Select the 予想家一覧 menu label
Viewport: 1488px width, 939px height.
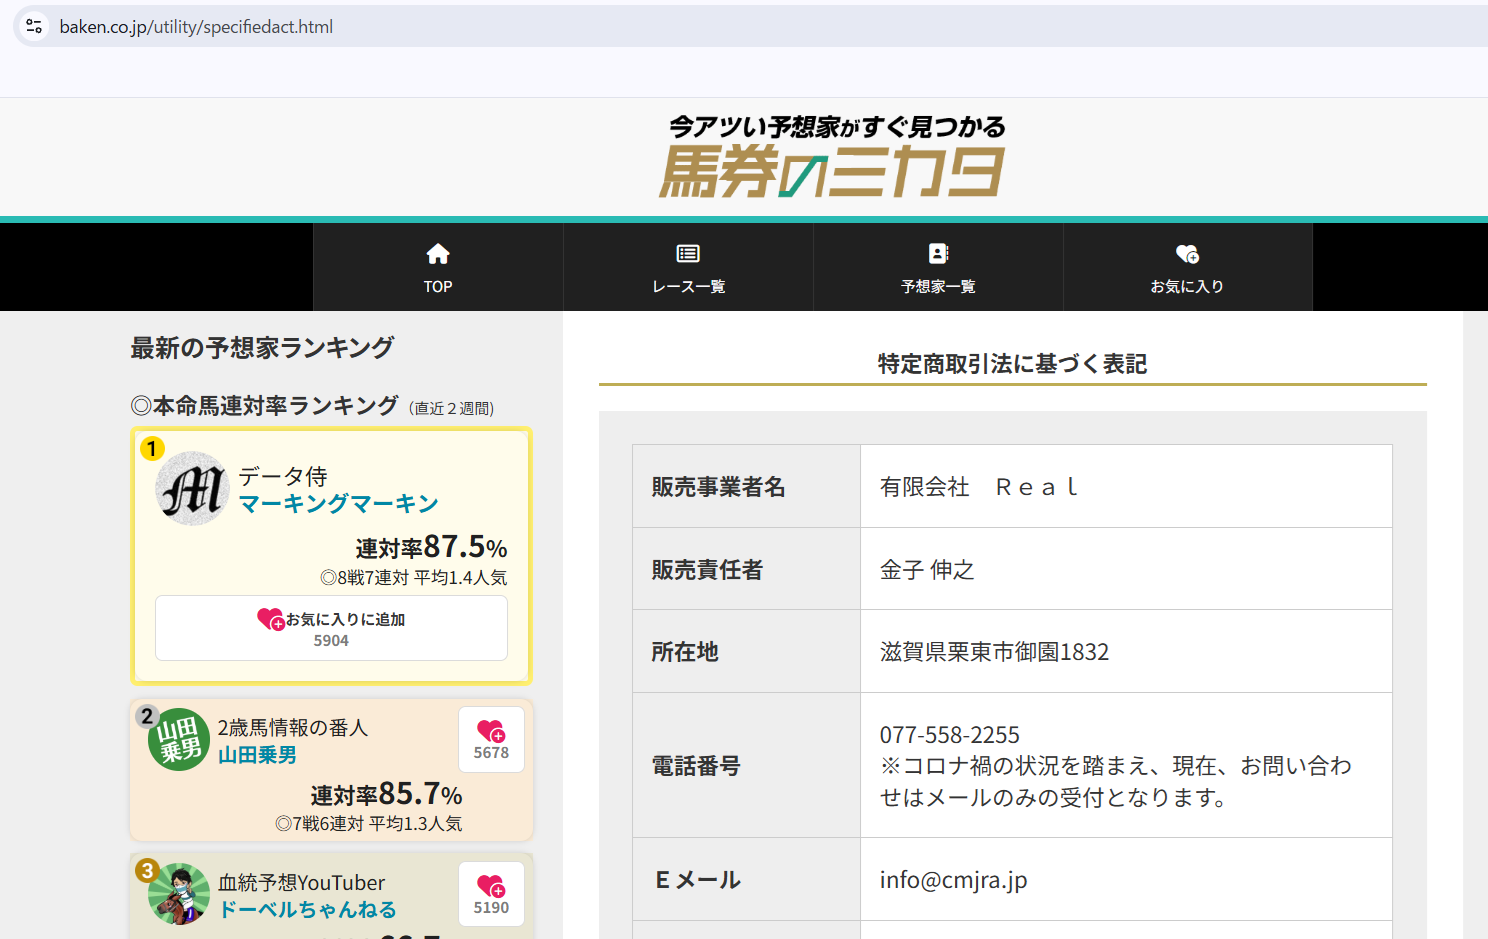(938, 287)
